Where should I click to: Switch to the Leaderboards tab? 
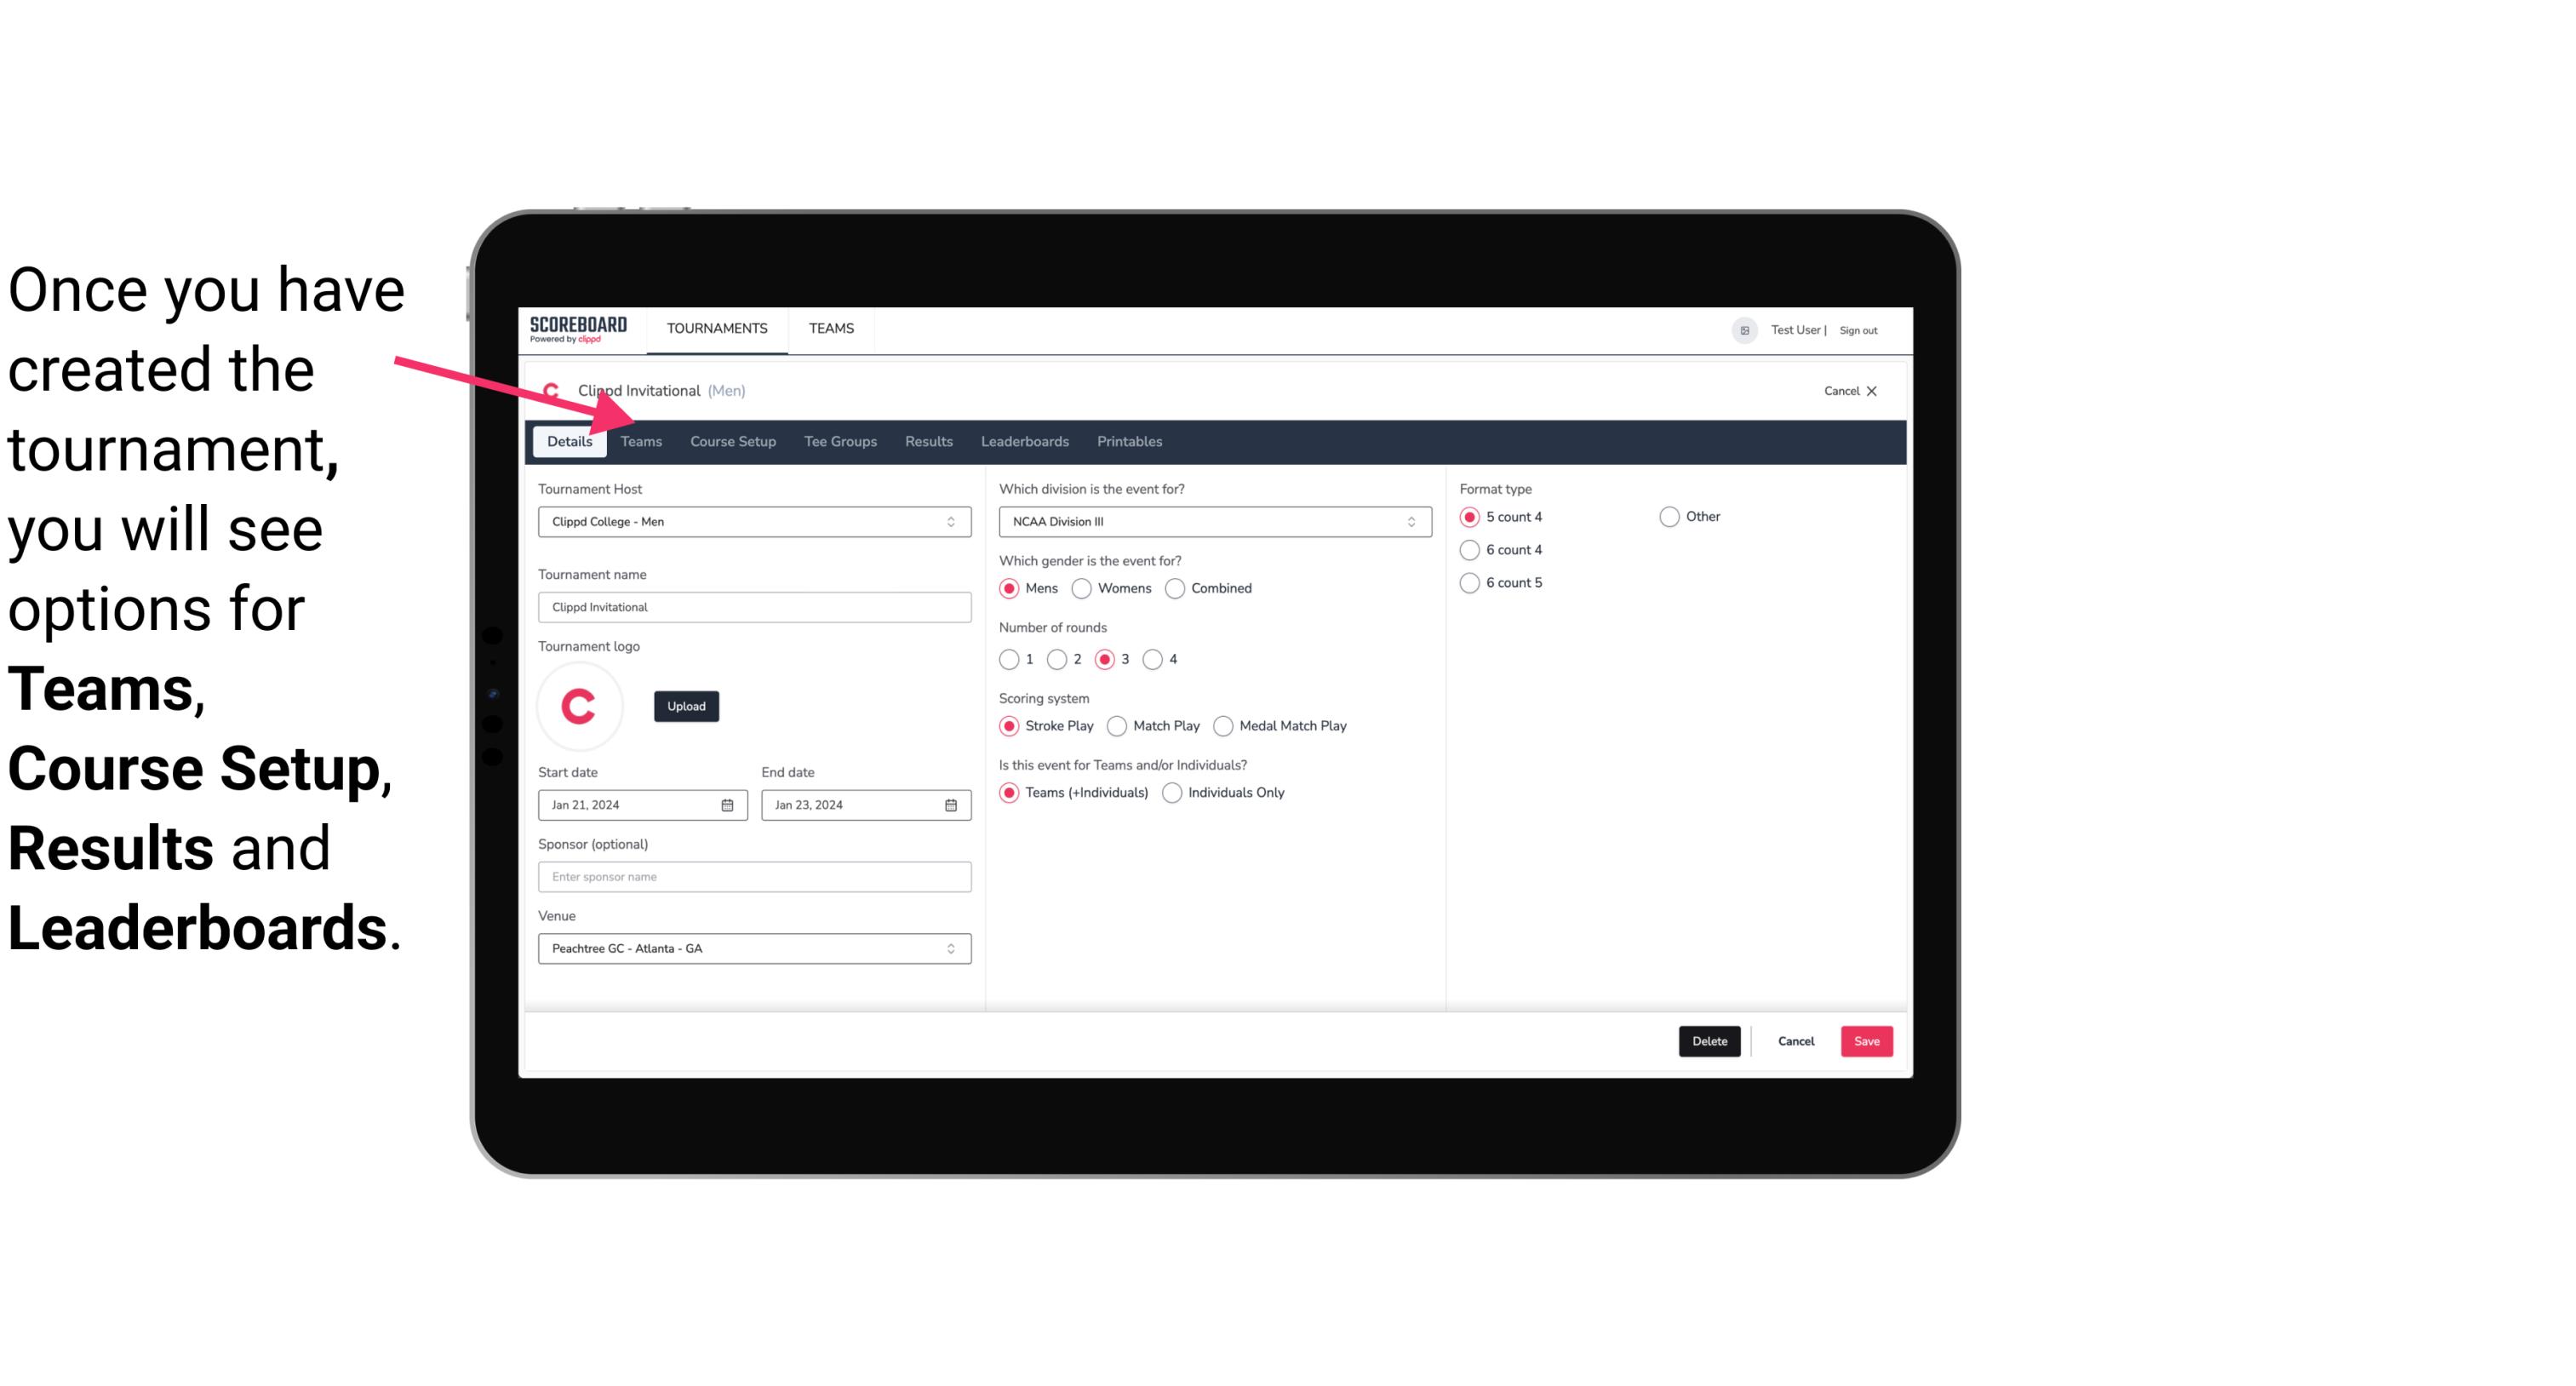click(1023, 440)
